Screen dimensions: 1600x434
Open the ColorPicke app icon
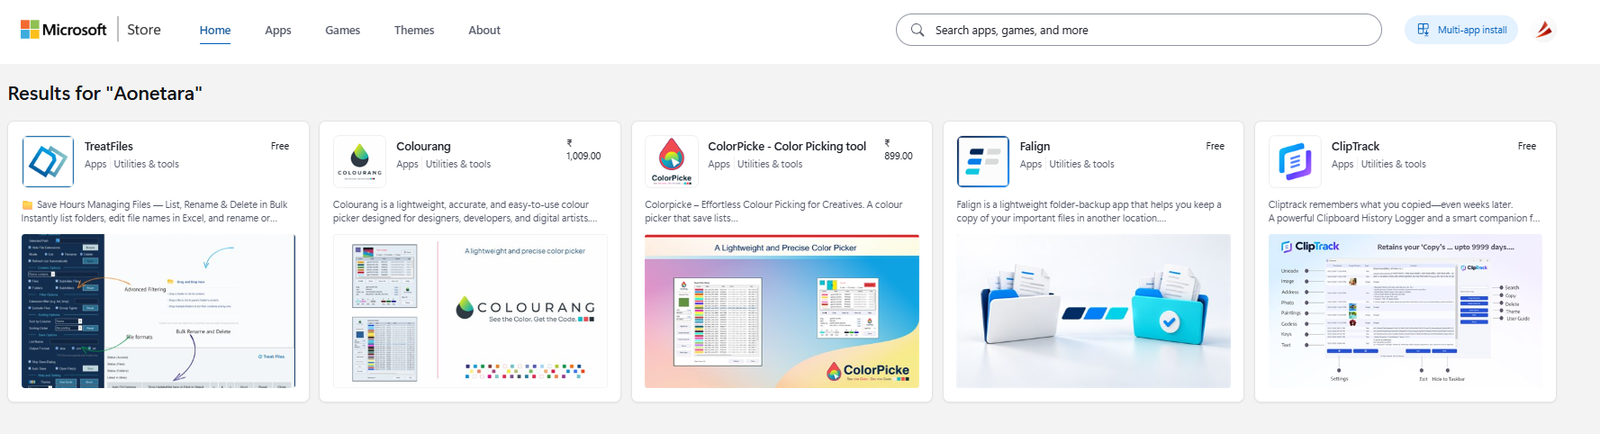pyautogui.click(x=672, y=162)
